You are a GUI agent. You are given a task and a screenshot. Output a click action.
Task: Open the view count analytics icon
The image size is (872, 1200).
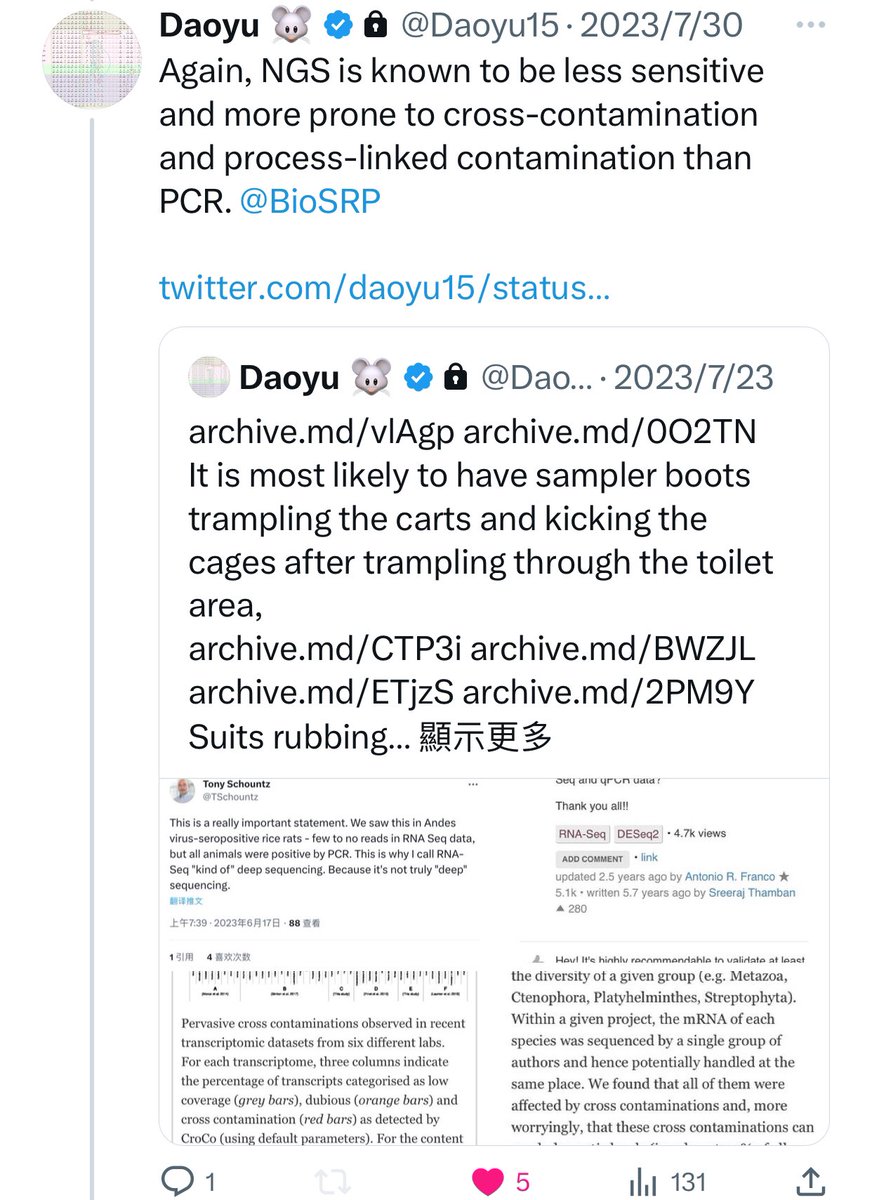click(x=641, y=1182)
